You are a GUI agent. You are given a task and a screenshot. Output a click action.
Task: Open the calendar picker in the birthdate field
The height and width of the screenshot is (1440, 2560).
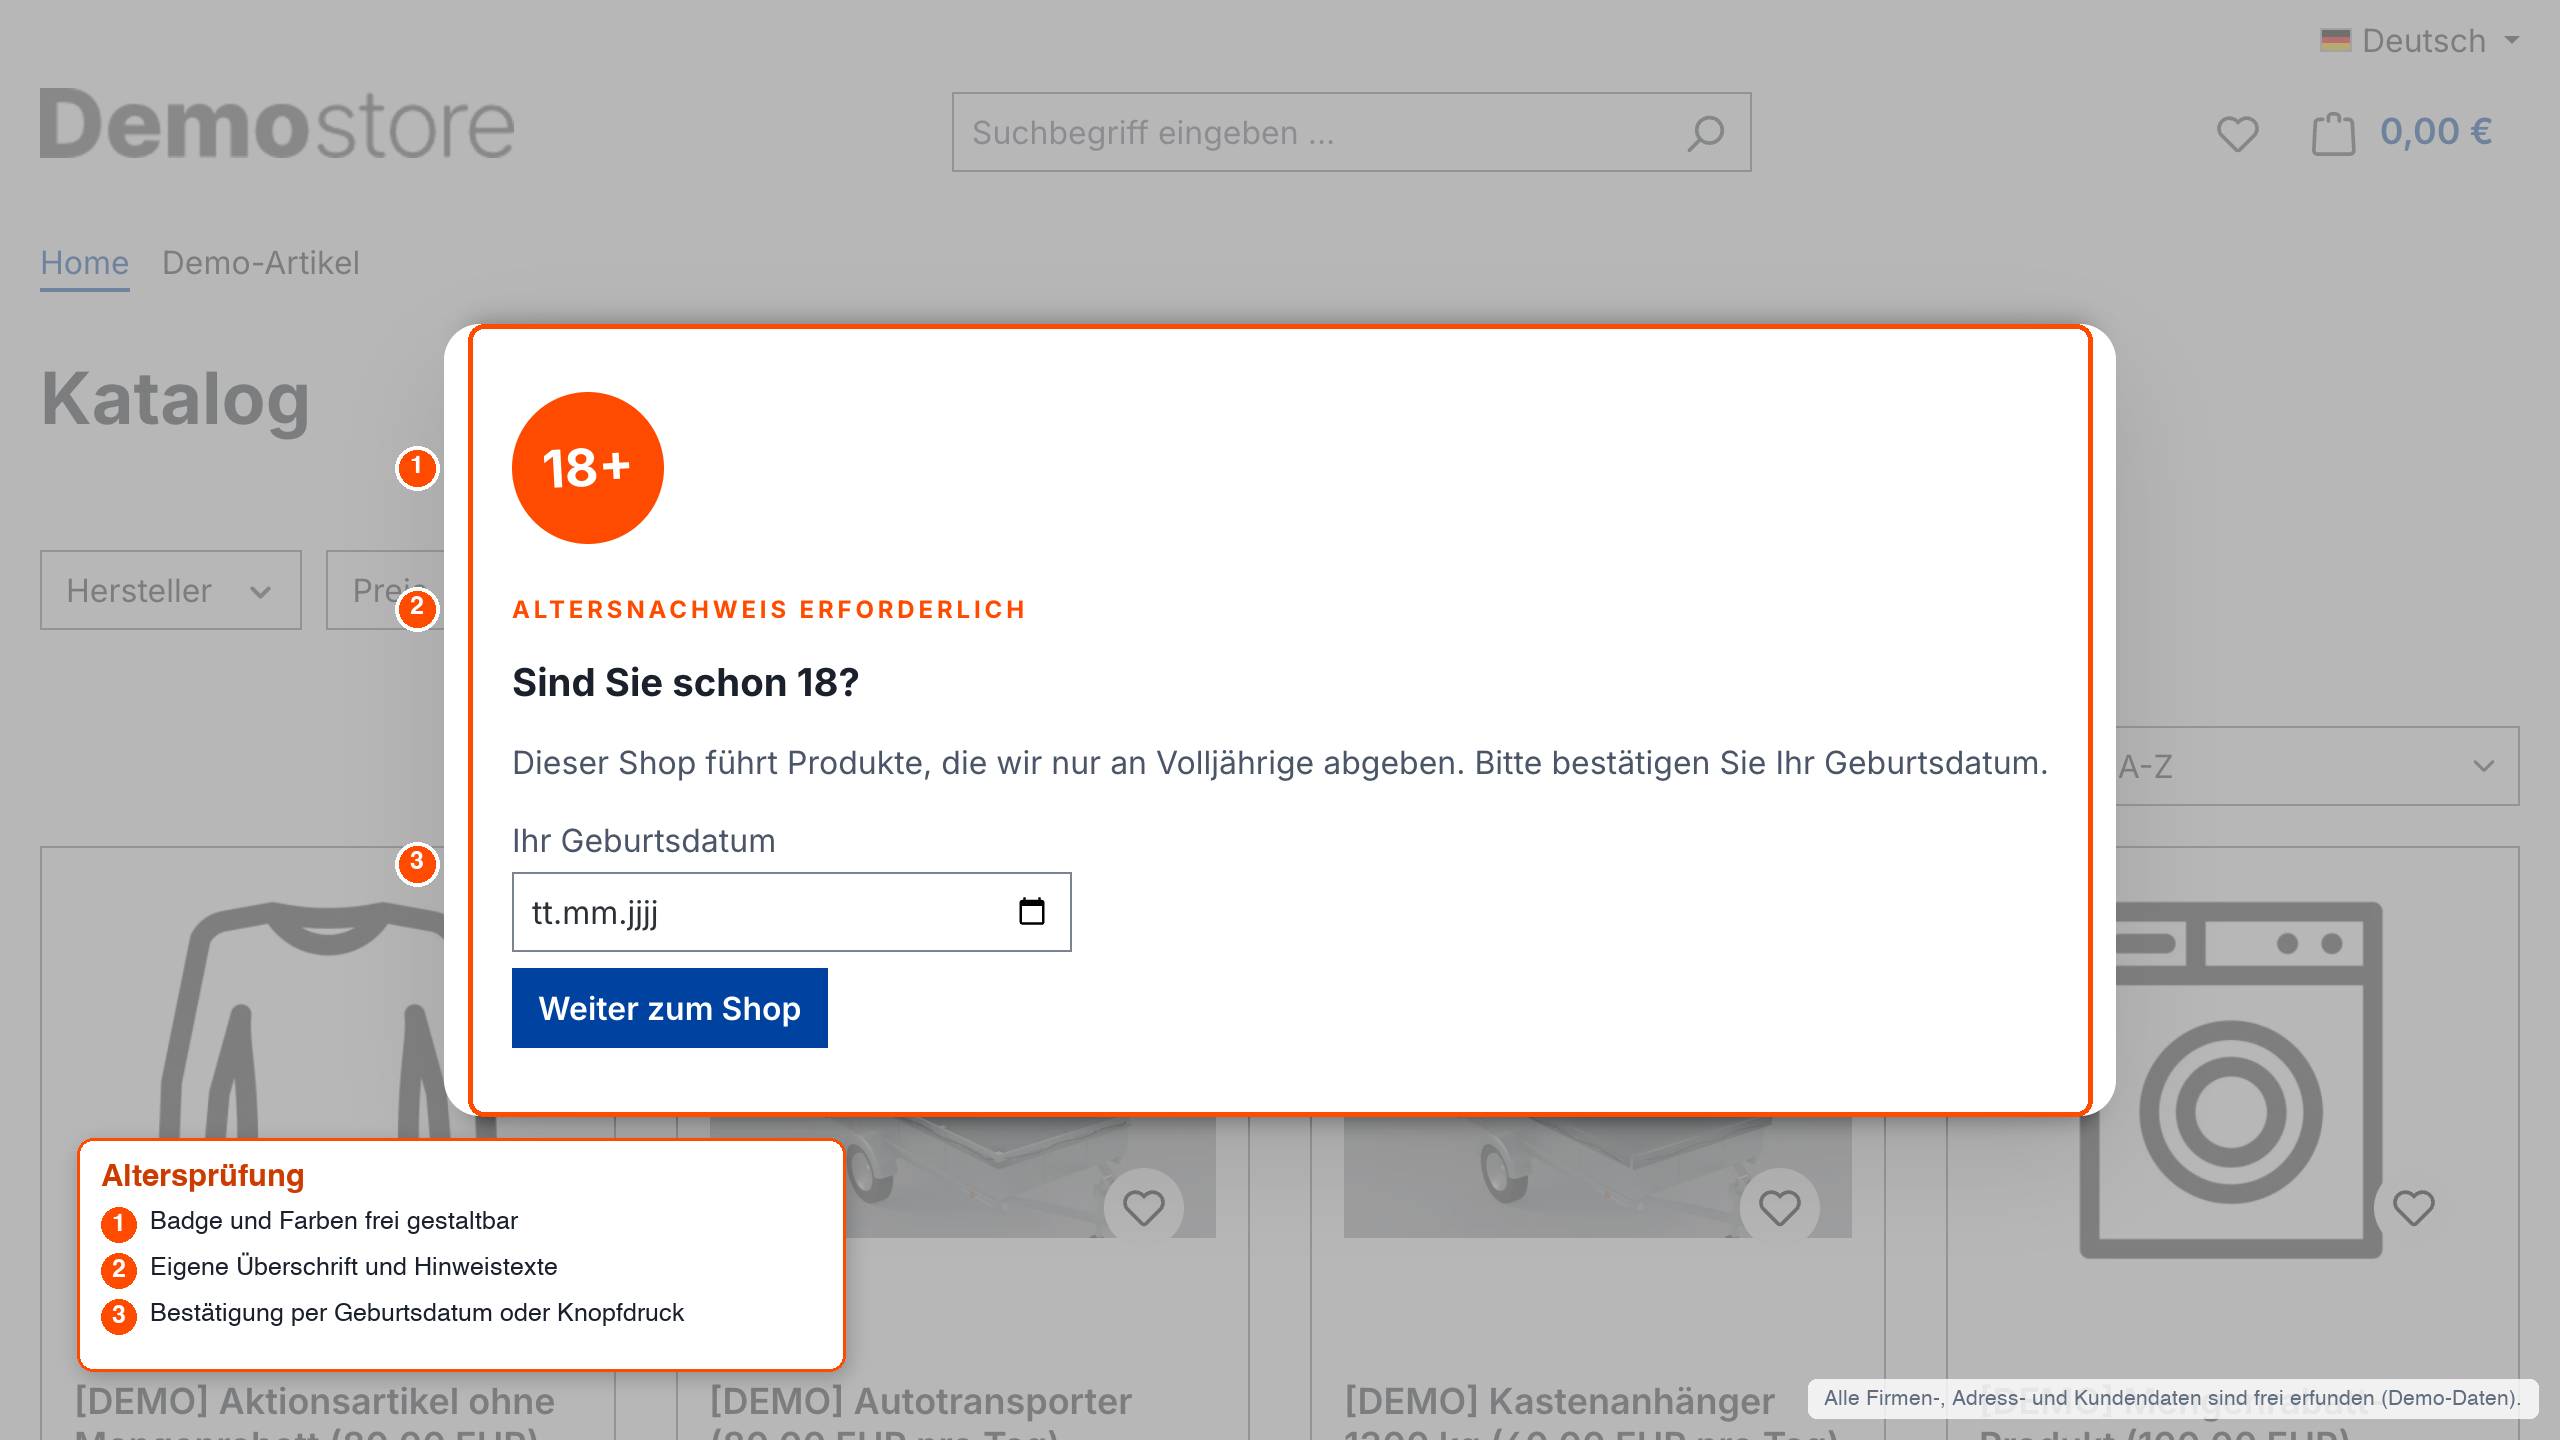point(1031,911)
